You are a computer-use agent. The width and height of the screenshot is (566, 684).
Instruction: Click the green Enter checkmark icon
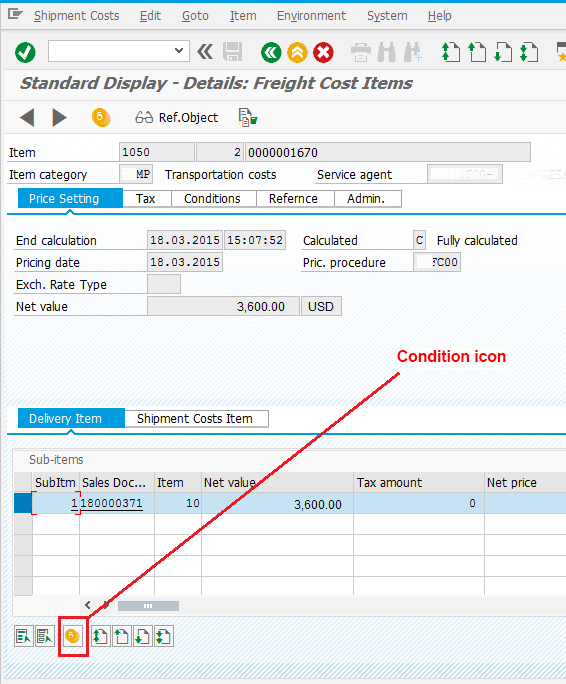click(x=25, y=52)
